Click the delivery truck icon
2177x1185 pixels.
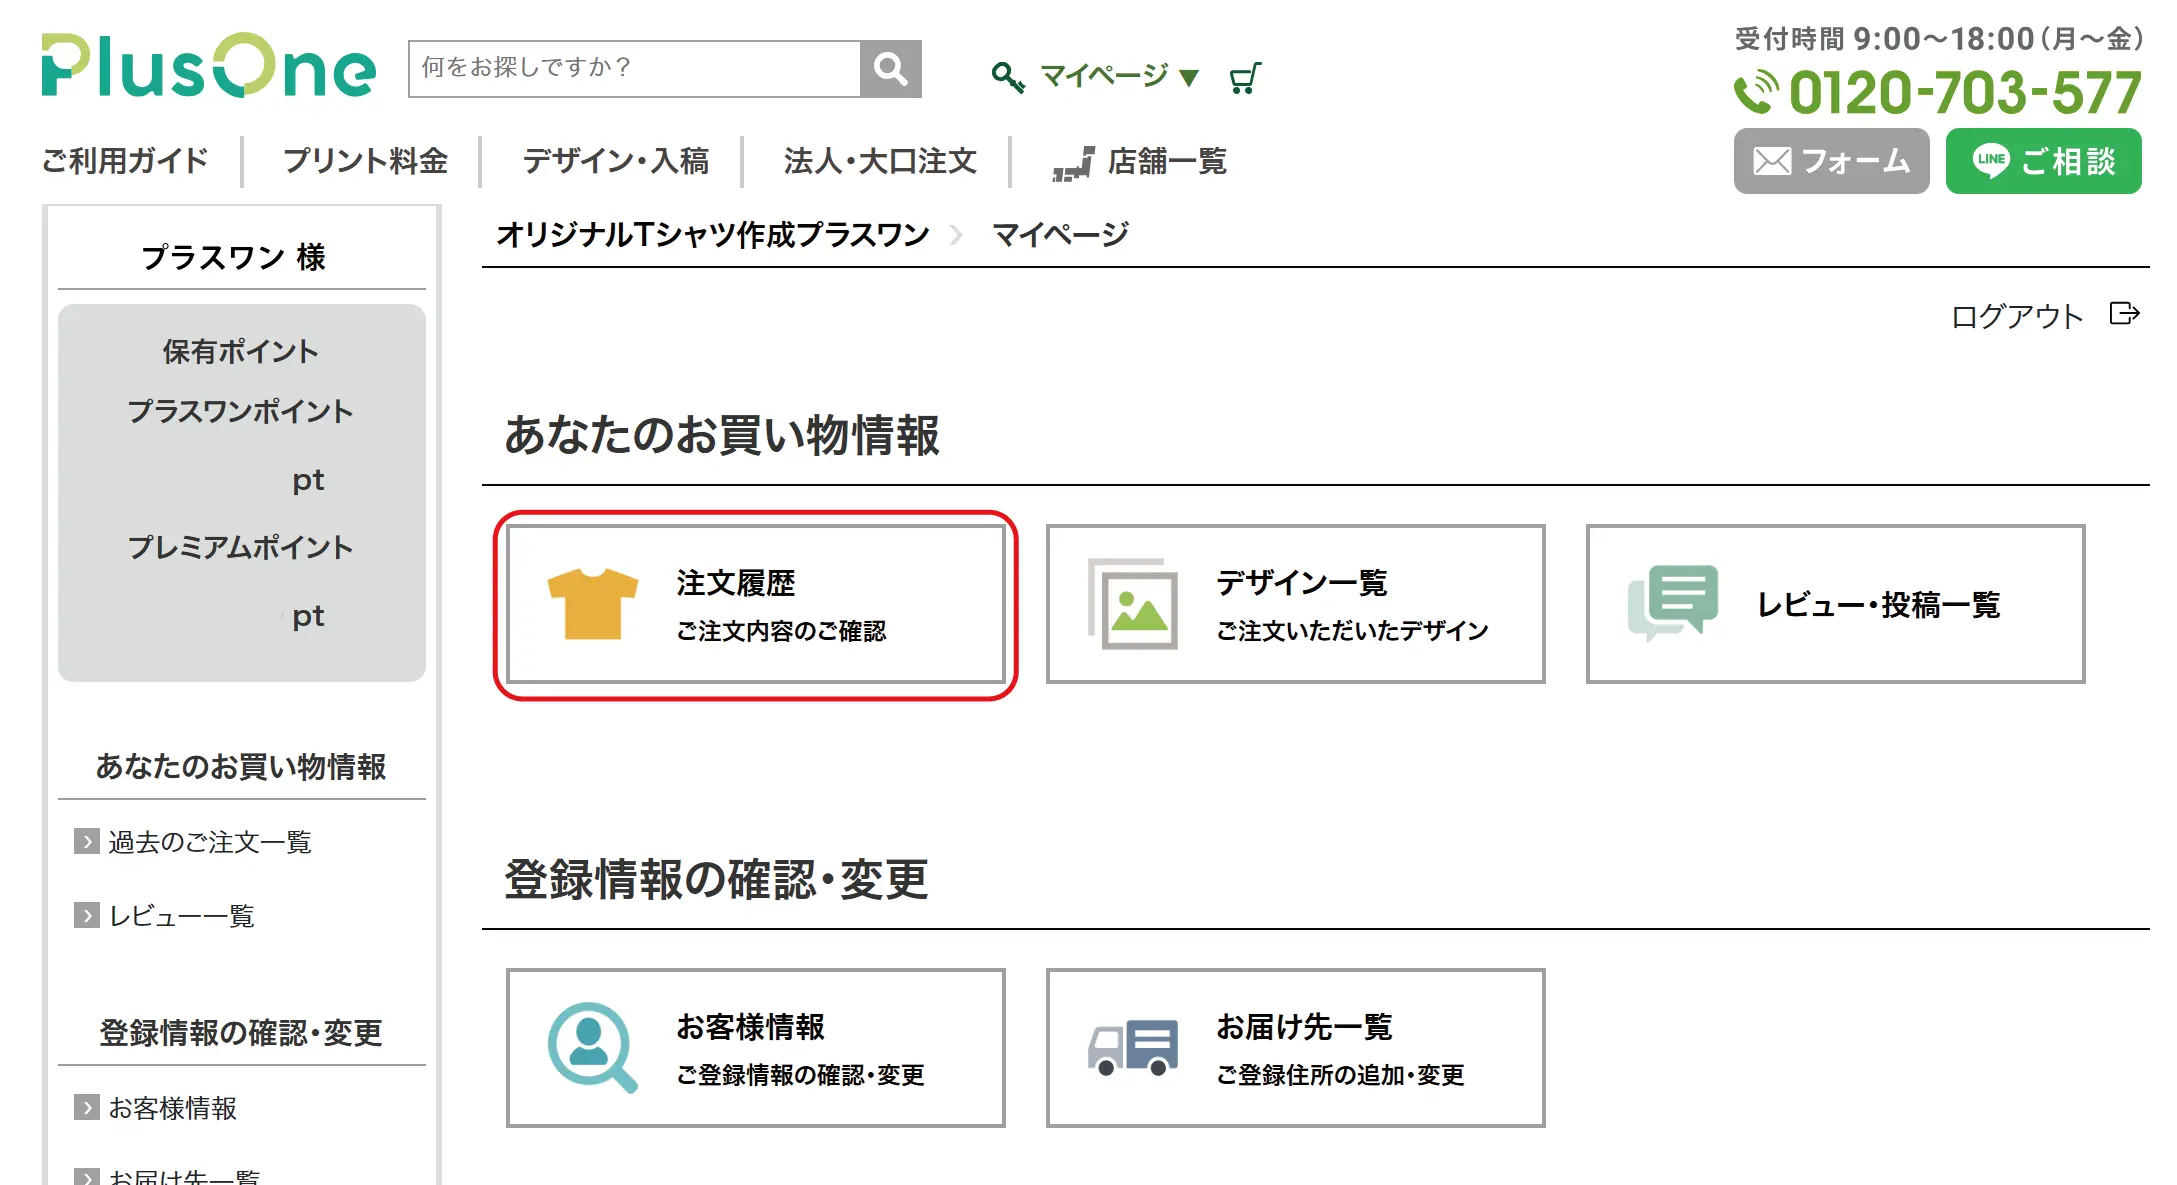(1133, 1047)
